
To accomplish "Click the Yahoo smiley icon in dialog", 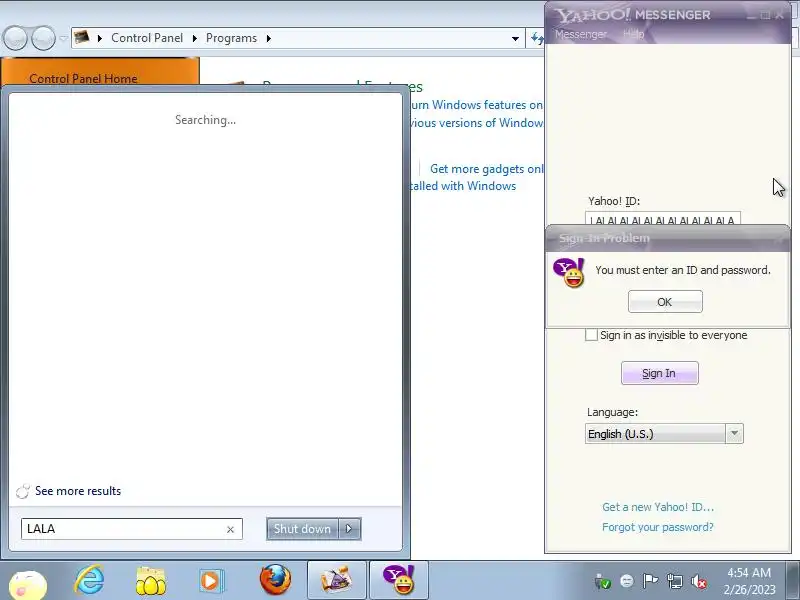I will coord(569,272).
